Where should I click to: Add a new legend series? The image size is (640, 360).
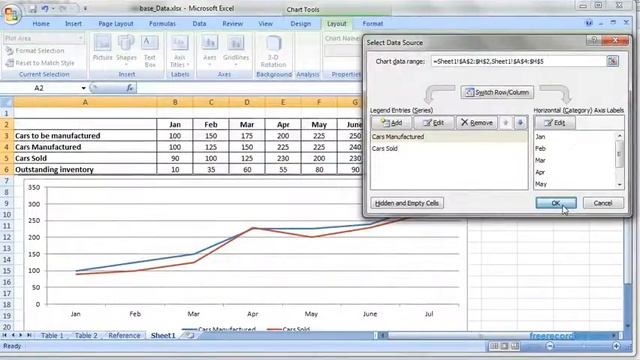392,123
